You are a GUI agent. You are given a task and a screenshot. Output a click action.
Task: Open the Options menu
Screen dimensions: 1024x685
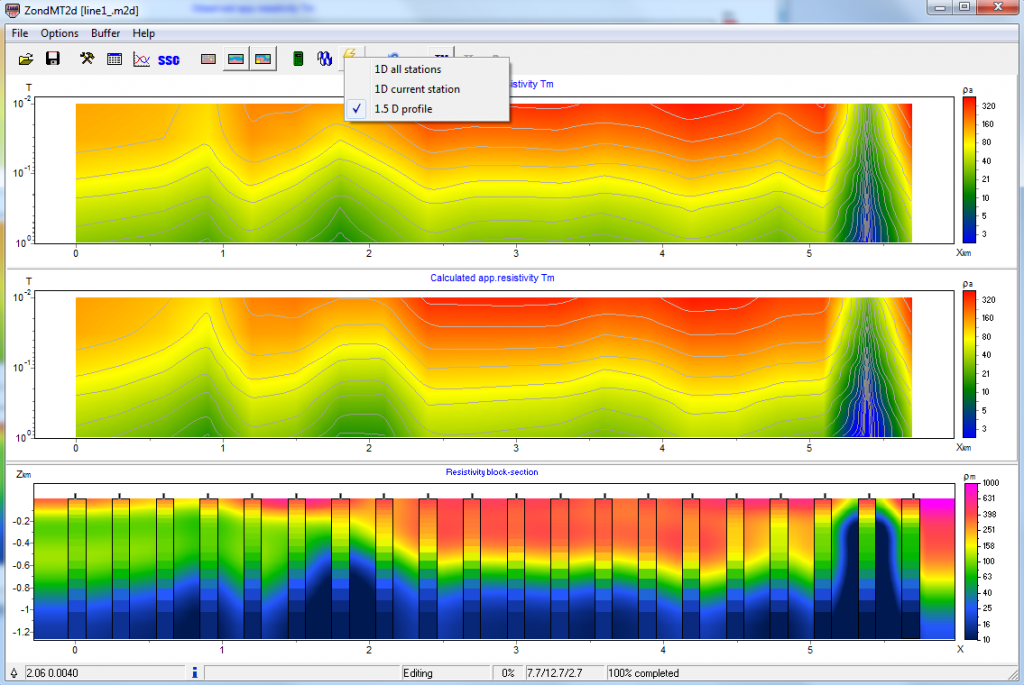click(60, 33)
